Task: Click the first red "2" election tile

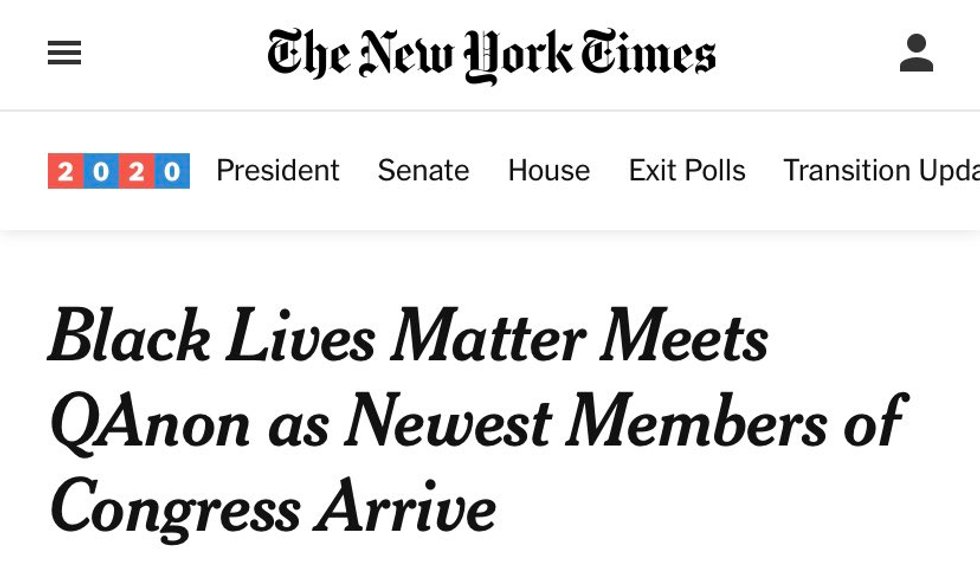Action: [65, 171]
